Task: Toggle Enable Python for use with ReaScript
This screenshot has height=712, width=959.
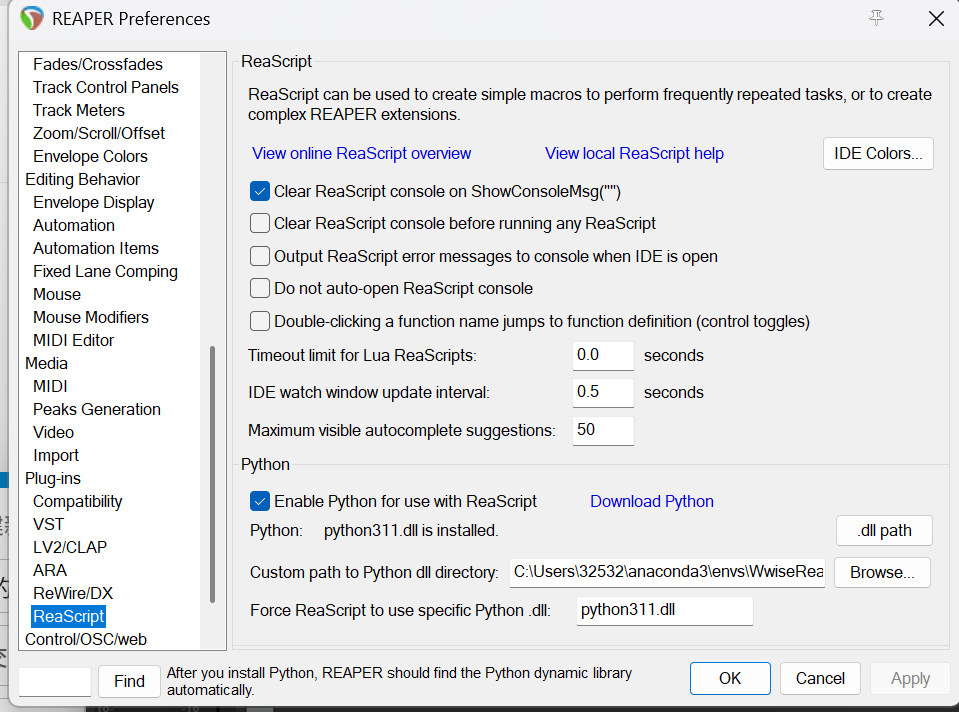Action: (x=259, y=502)
